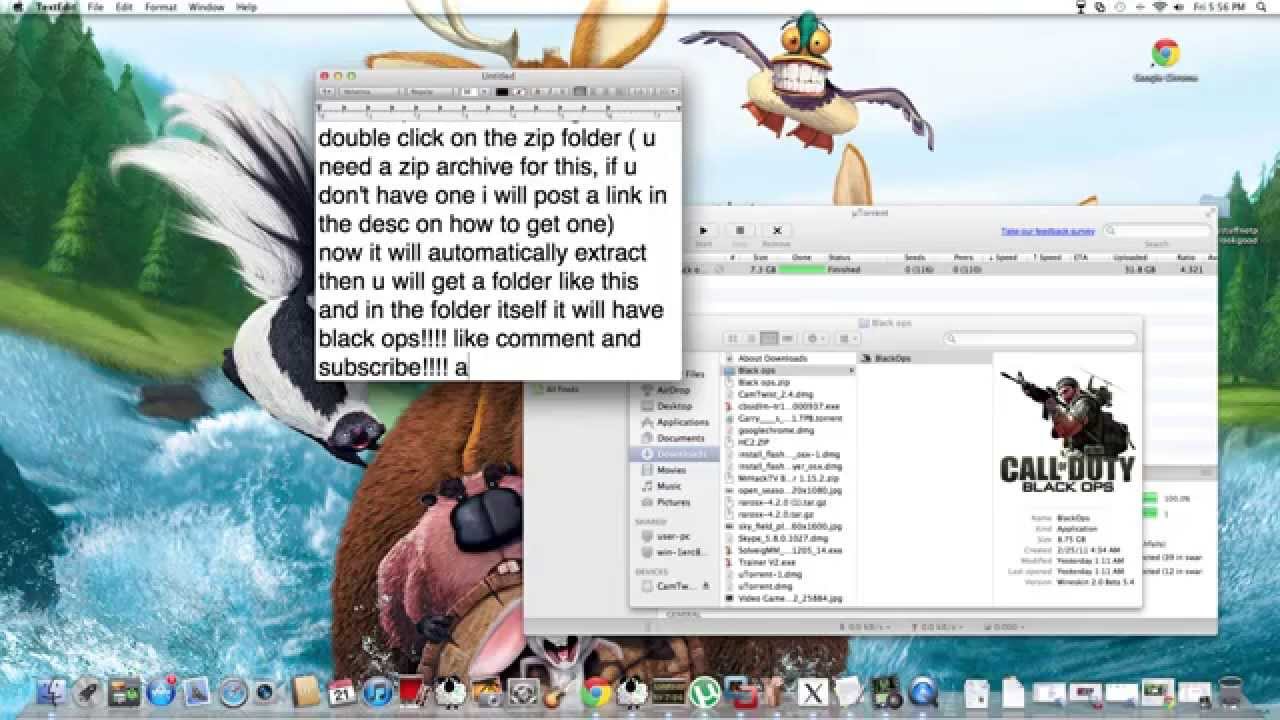Click the black text color swatch in TextEdit
1280x720 pixels.
click(502, 92)
